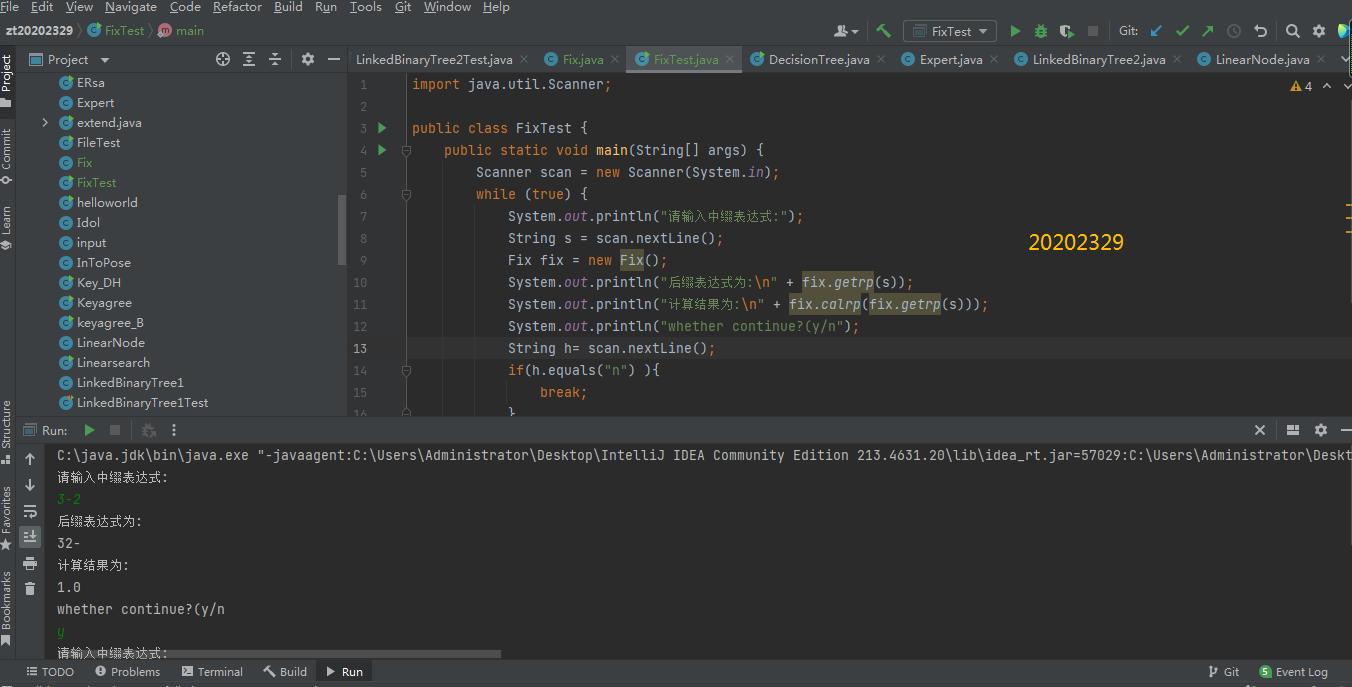The image size is (1352, 687).
Task: Expand the extend.java tree node
Action: 45,123
